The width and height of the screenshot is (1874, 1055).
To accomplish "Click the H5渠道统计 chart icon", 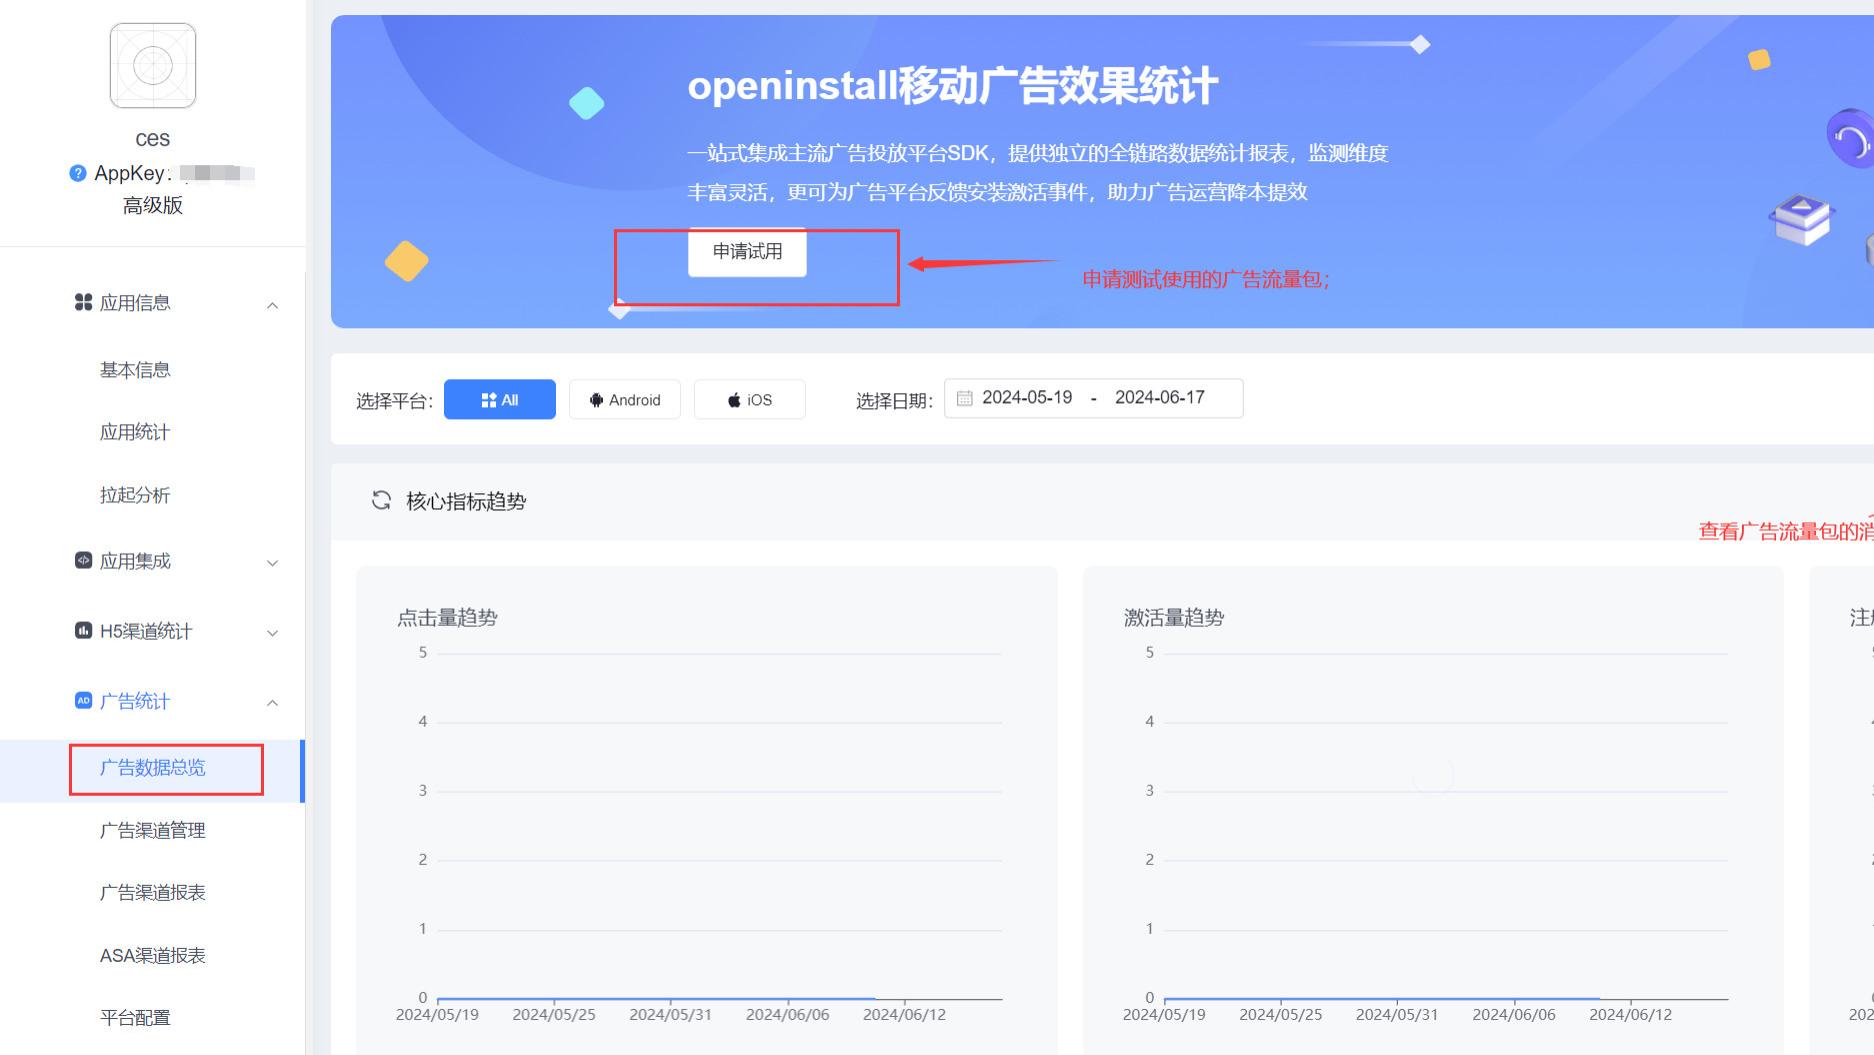I will pos(84,630).
